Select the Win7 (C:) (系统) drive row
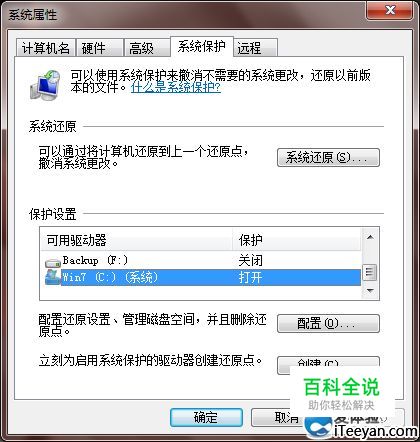Viewport: 420px width, 442px height. pos(201,277)
